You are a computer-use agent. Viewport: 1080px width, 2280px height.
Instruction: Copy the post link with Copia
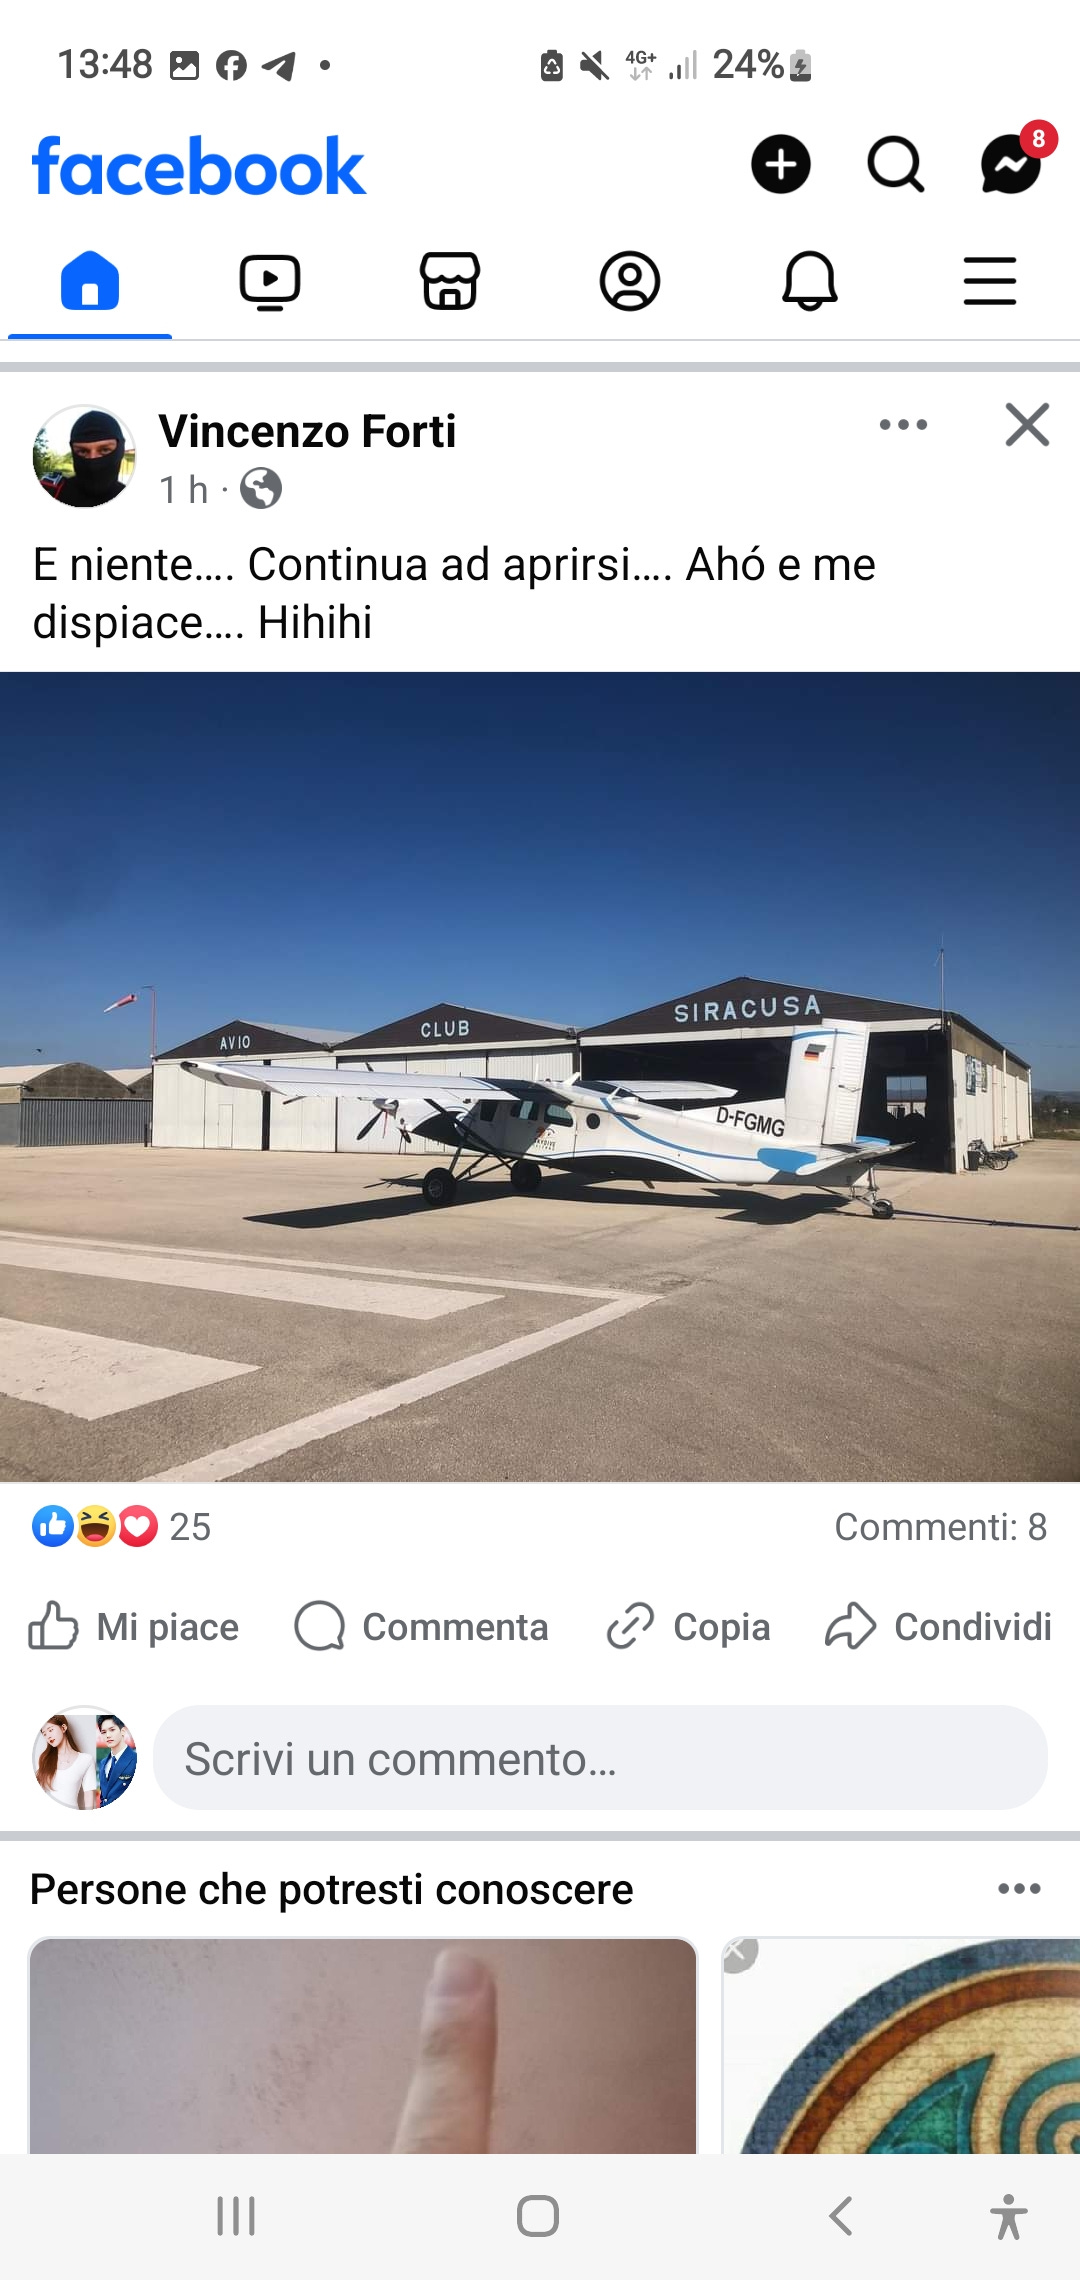pyautogui.click(x=688, y=1627)
